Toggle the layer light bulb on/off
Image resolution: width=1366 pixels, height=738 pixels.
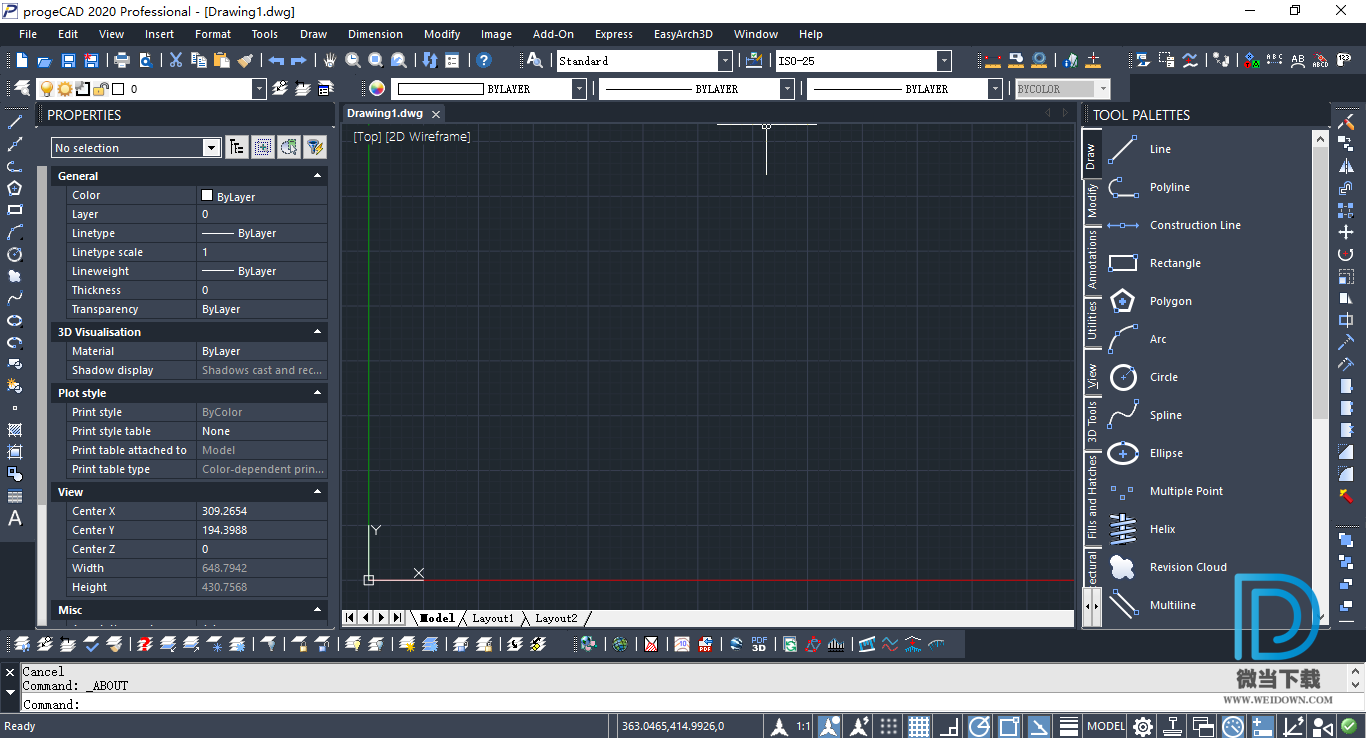[x=46, y=89]
